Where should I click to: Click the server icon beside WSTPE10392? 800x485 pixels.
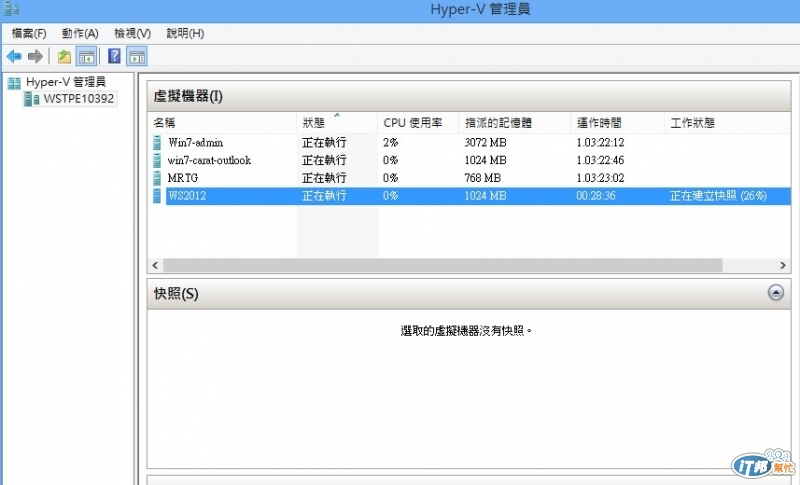pos(32,98)
